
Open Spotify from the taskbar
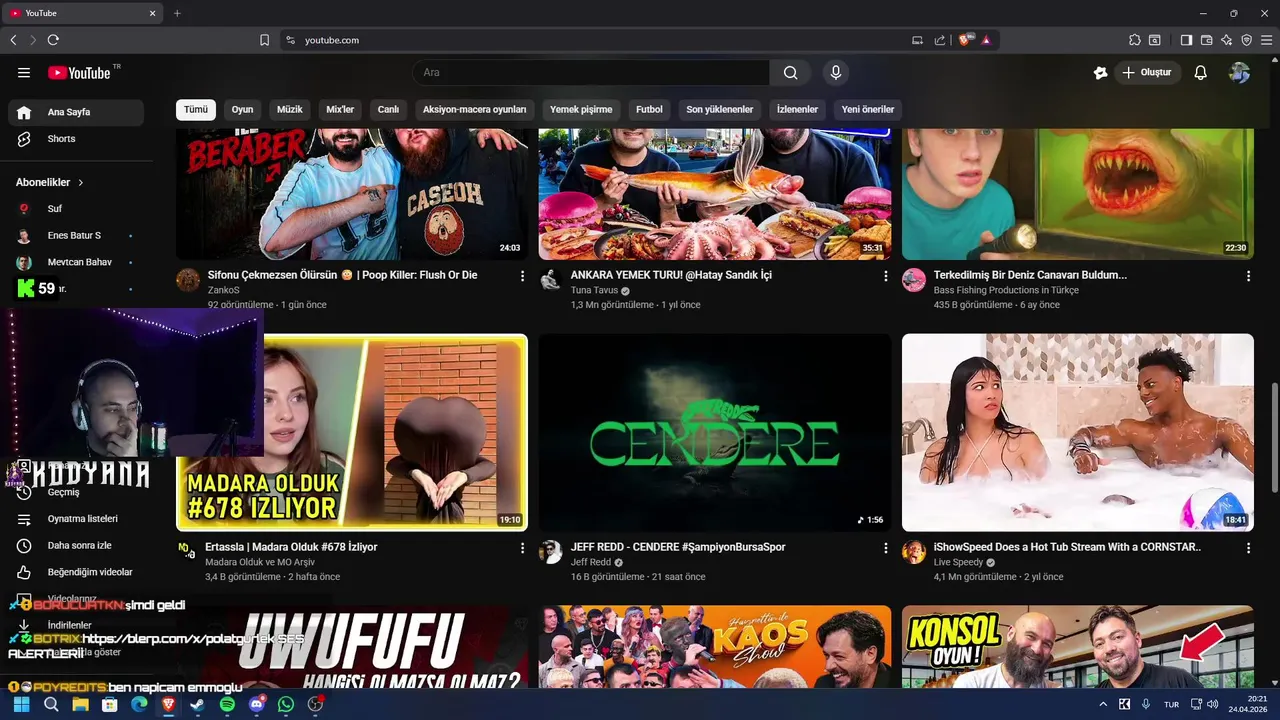click(227, 705)
